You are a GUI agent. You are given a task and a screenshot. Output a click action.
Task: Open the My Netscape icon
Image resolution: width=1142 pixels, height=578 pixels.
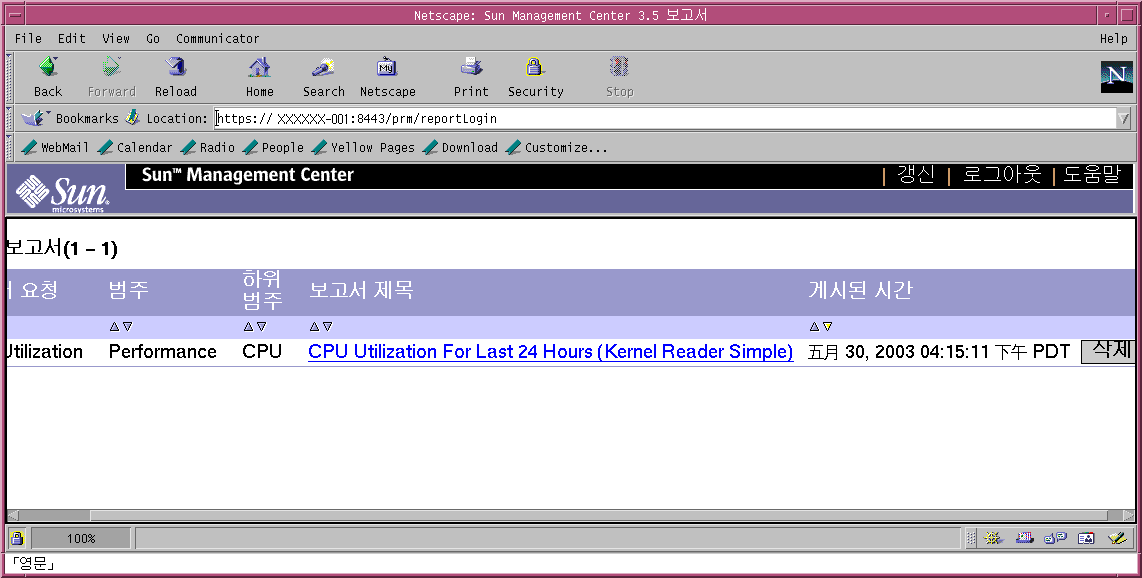(x=387, y=76)
